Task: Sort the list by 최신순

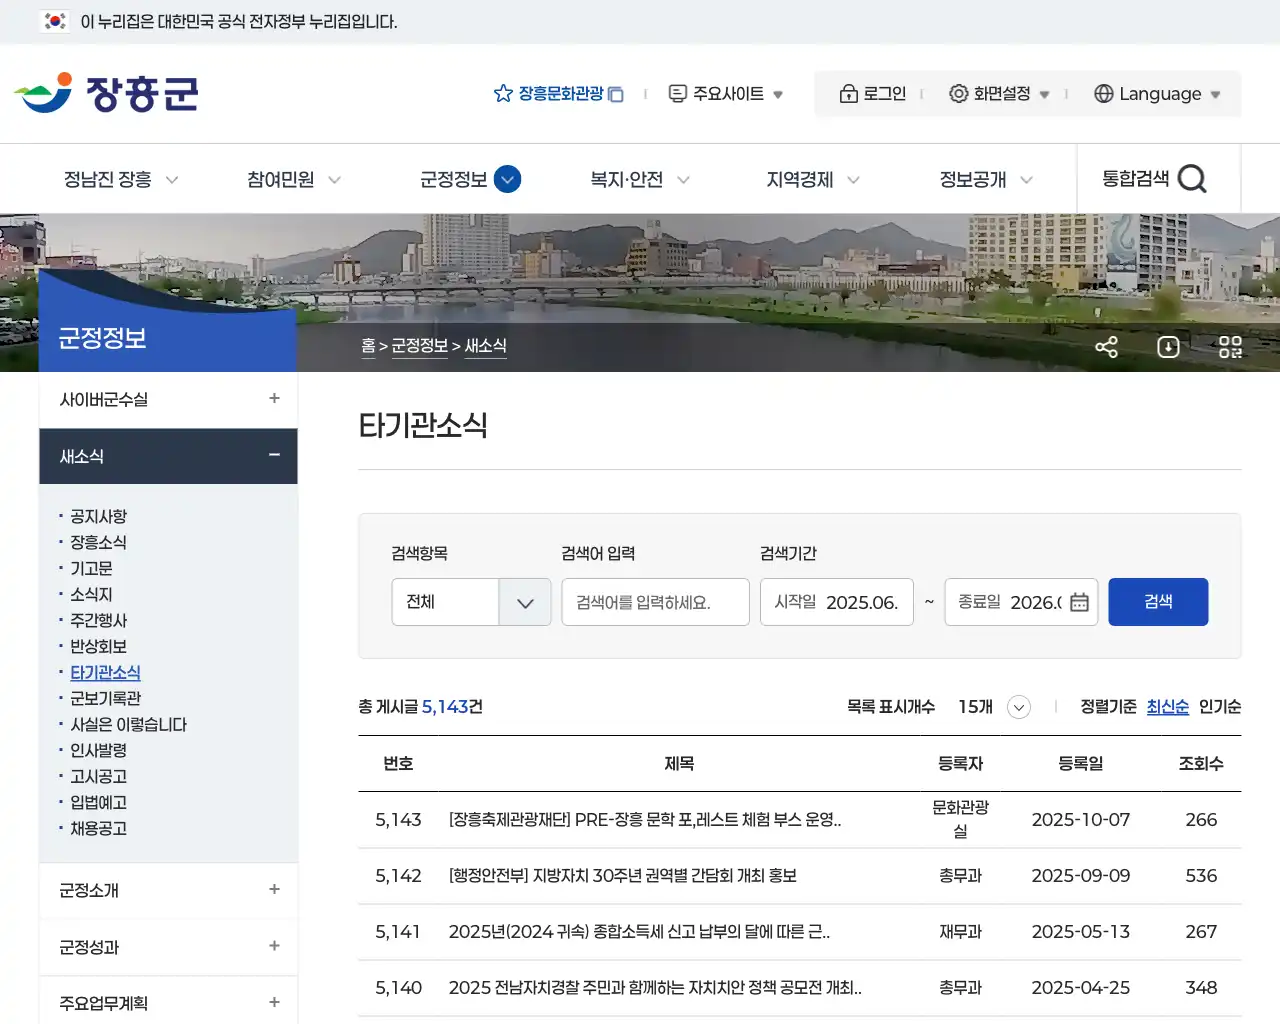Action: pos(1167,707)
